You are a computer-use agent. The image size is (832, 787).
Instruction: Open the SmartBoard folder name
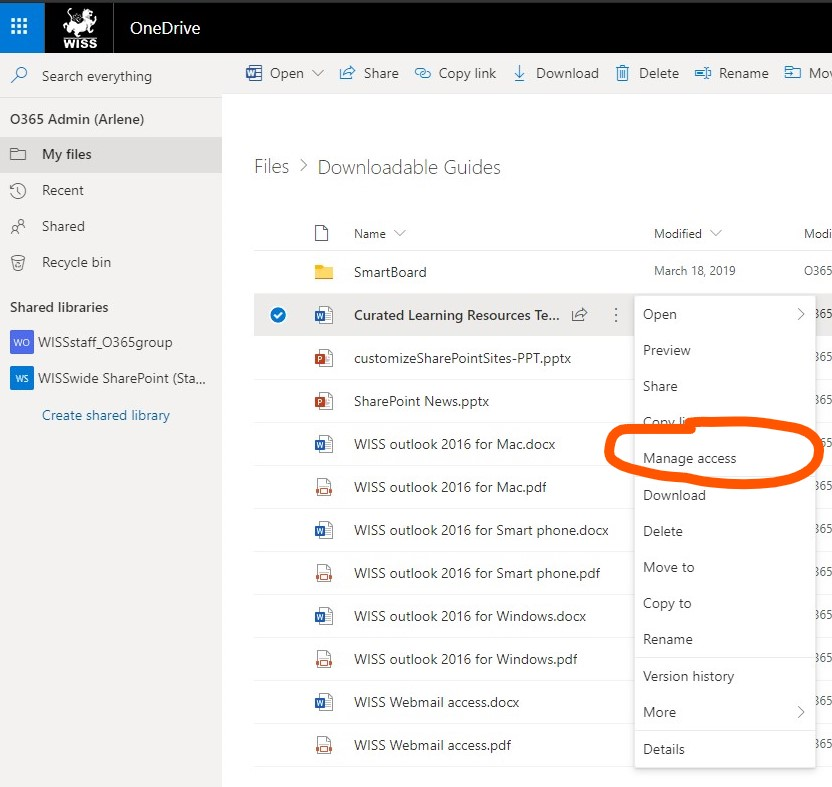click(x=390, y=272)
